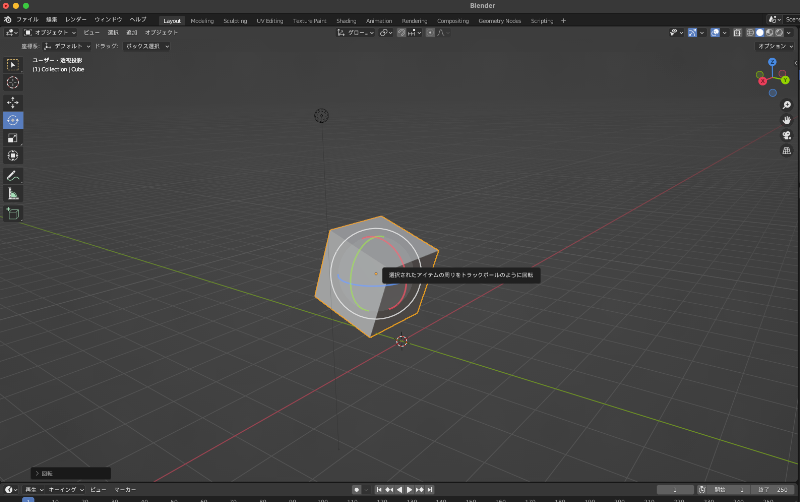The height and width of the screenshot is (502, 800).
Task: Open the 'ウィンドウ' menu
Action: (108, 19)
